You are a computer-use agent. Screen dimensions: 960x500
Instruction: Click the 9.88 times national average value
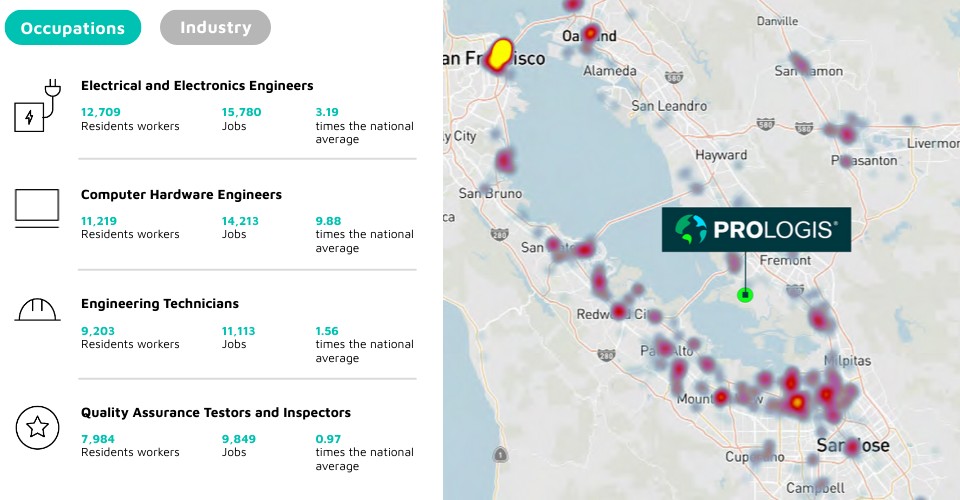328,221
